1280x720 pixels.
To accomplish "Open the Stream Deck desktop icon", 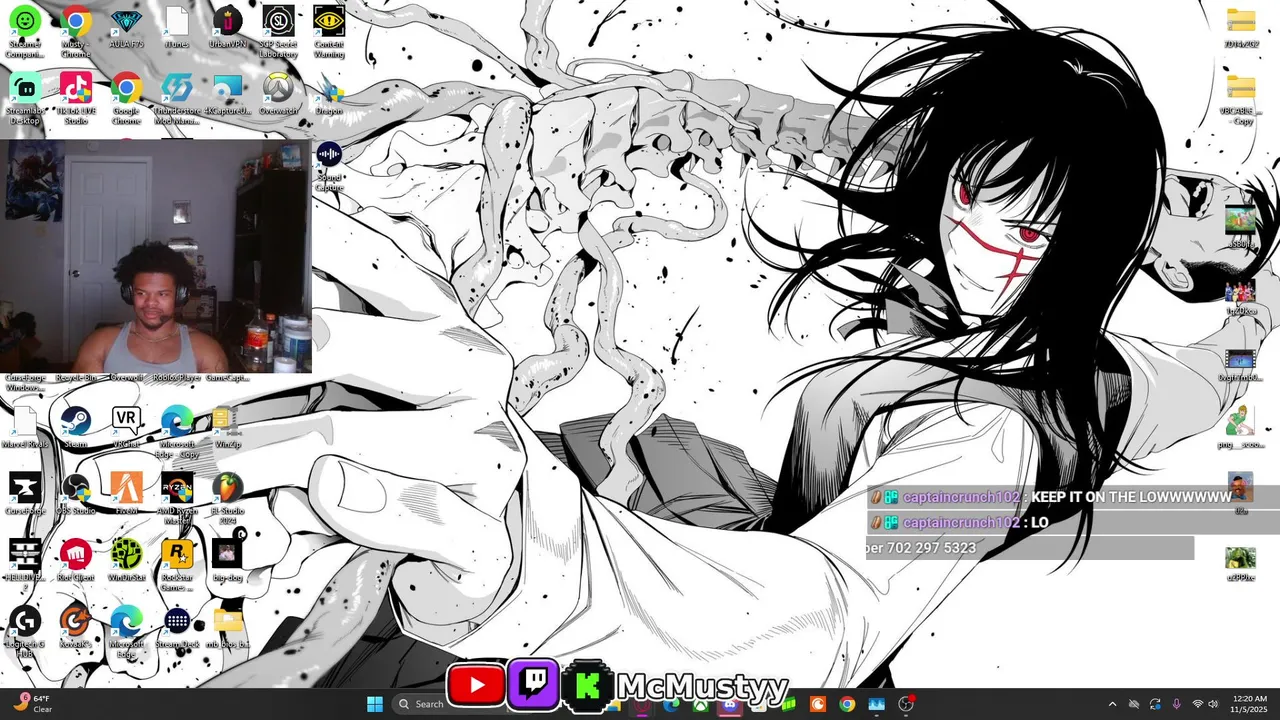I will (x=176, y=626).
